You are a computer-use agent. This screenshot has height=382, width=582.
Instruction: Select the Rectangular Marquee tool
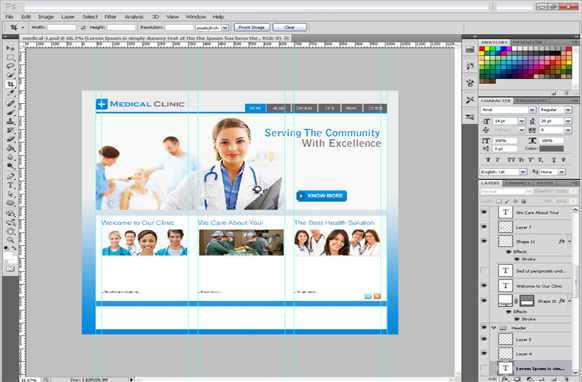[x=10, y=57]
